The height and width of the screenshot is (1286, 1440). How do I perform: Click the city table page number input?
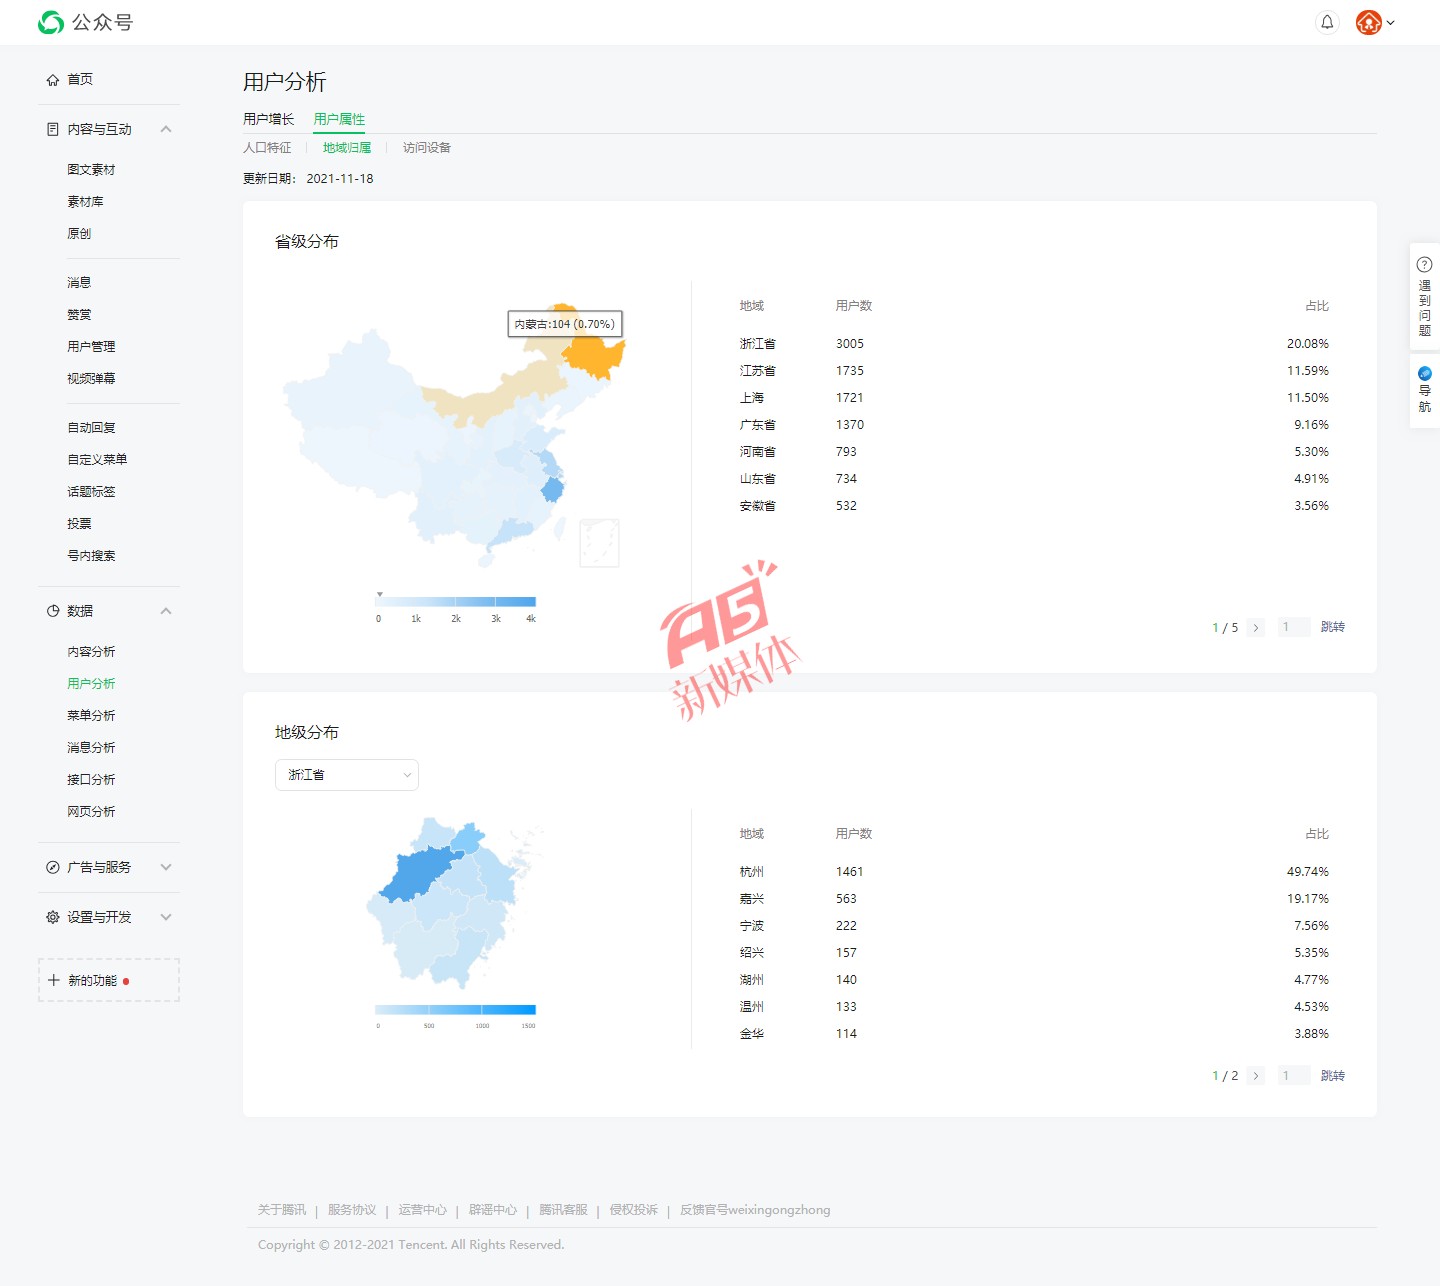1293,1076
